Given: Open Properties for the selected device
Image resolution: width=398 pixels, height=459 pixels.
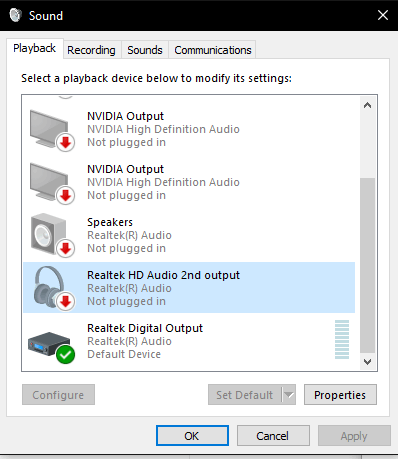Looking at the screenshot, I should pos(340,395).
